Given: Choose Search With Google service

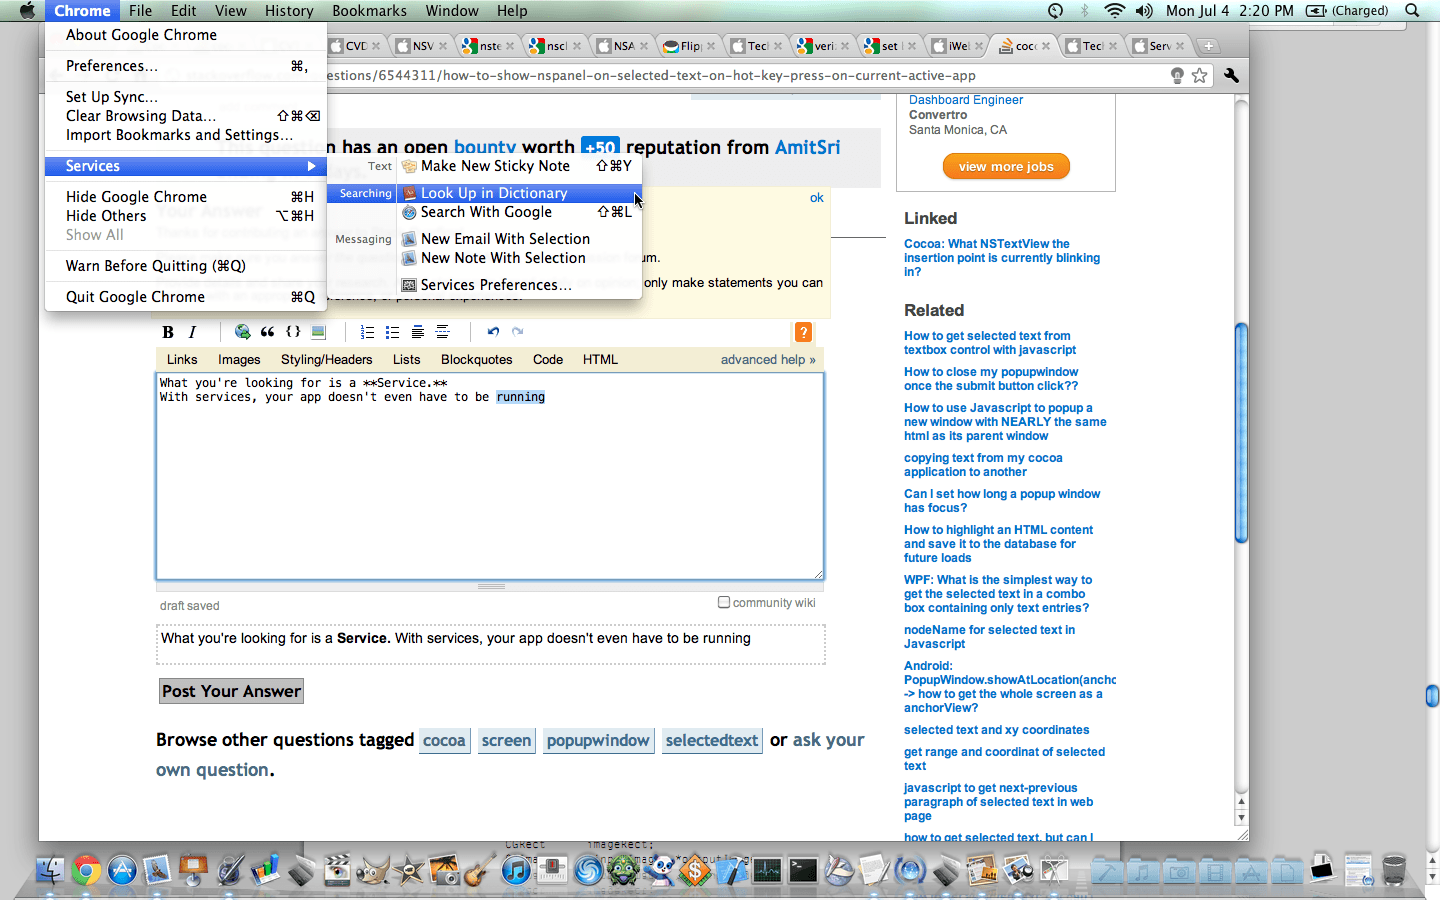Looking at the screenshot, I should 519,212.
